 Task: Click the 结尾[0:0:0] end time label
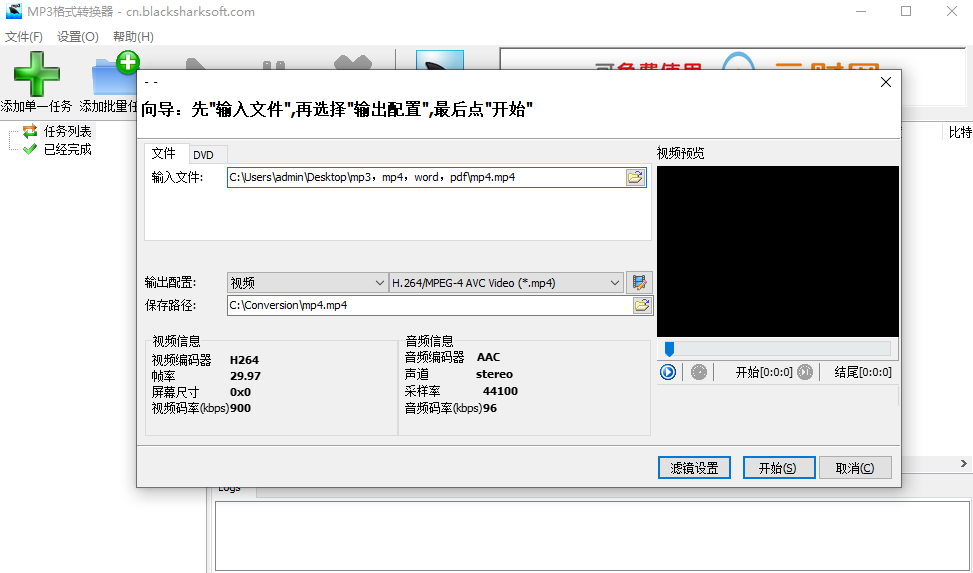(x=863, y=372)
